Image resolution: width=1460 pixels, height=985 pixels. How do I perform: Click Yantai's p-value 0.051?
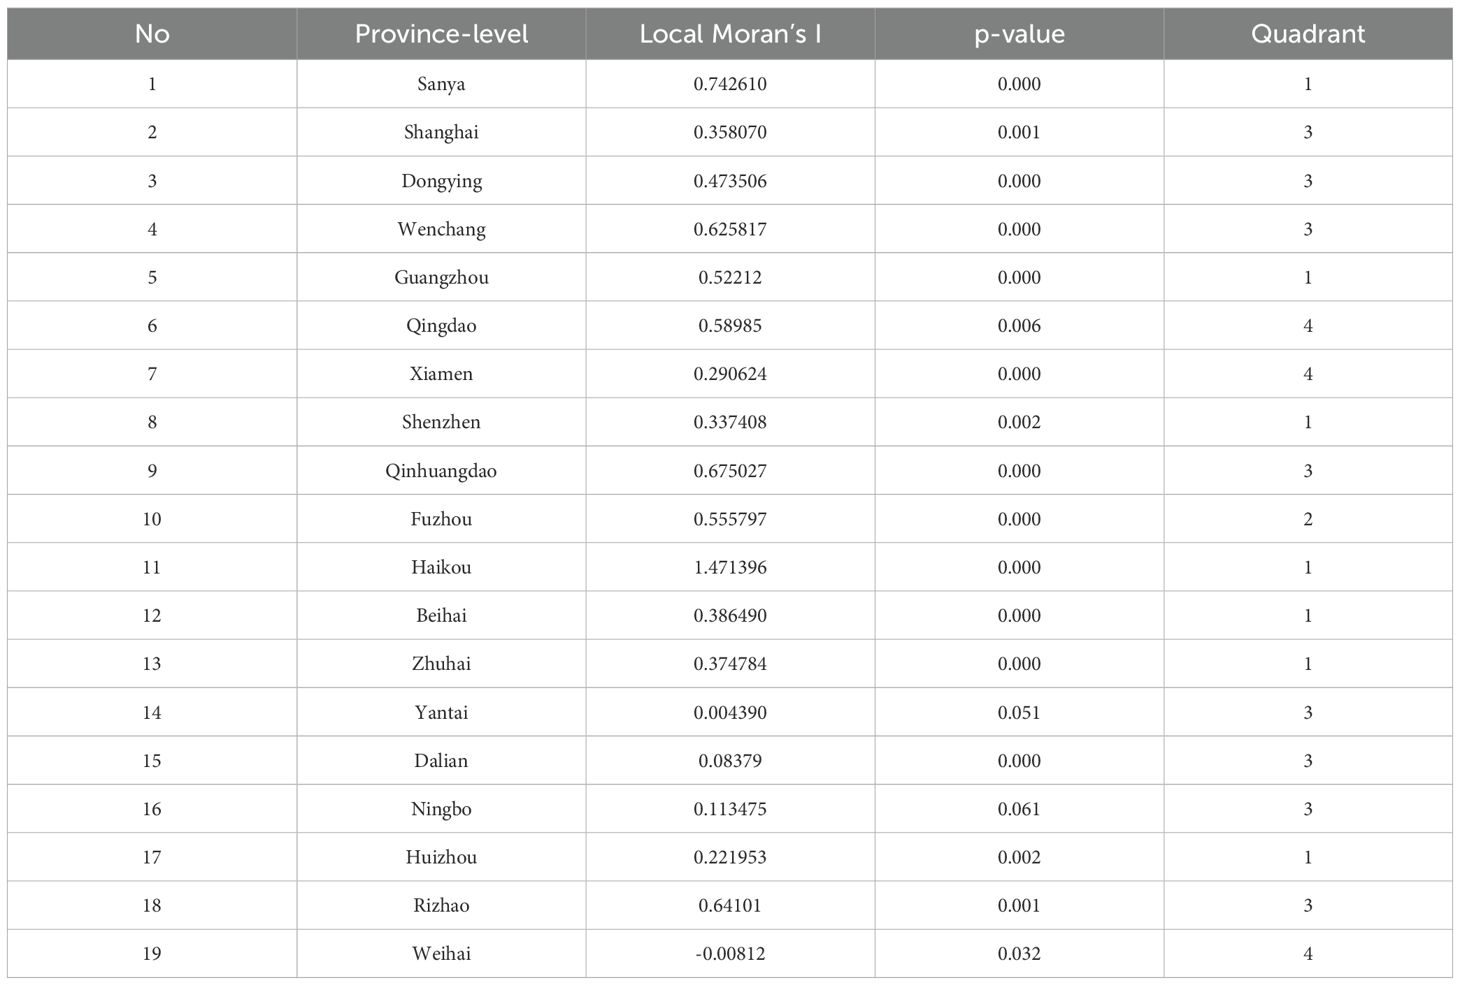[1019, 712]
